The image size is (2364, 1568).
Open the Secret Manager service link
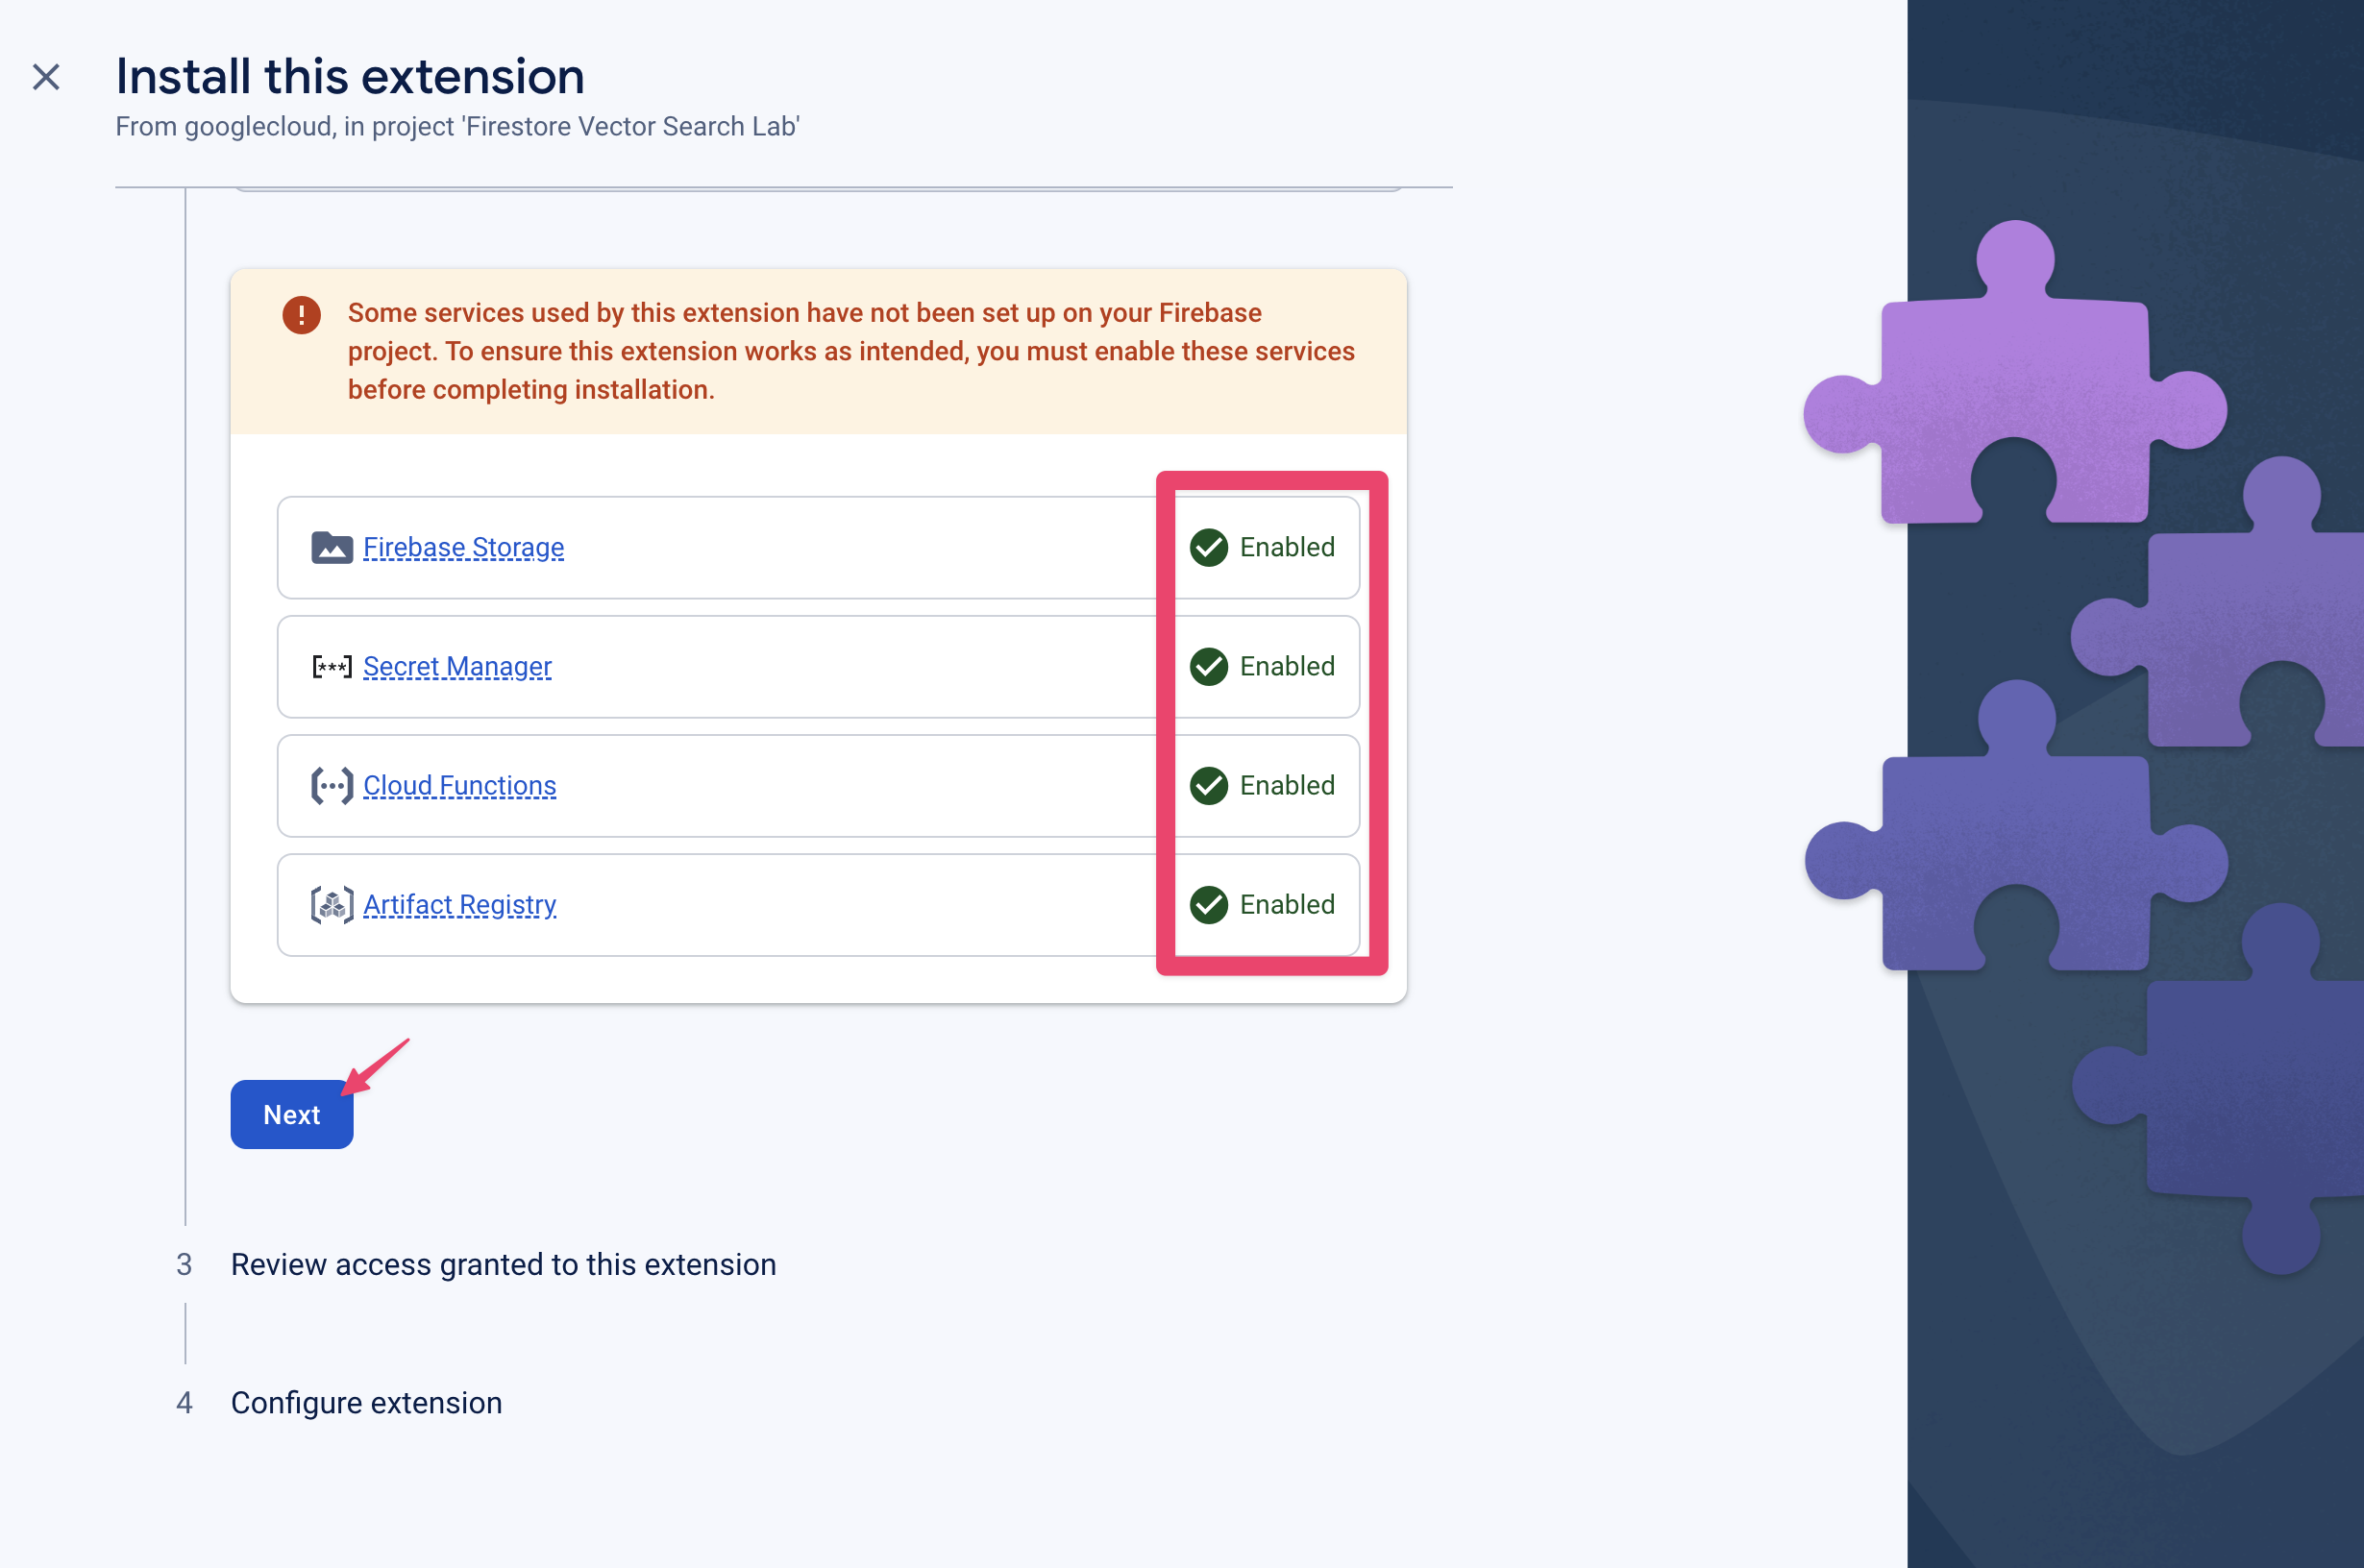[x=456, y=667]
